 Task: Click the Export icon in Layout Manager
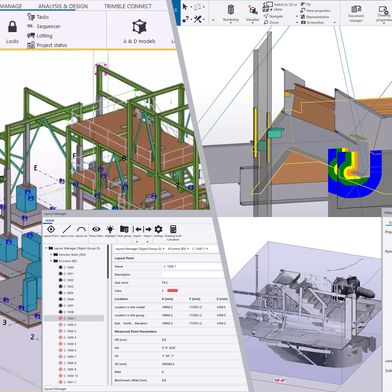point(148,229)
